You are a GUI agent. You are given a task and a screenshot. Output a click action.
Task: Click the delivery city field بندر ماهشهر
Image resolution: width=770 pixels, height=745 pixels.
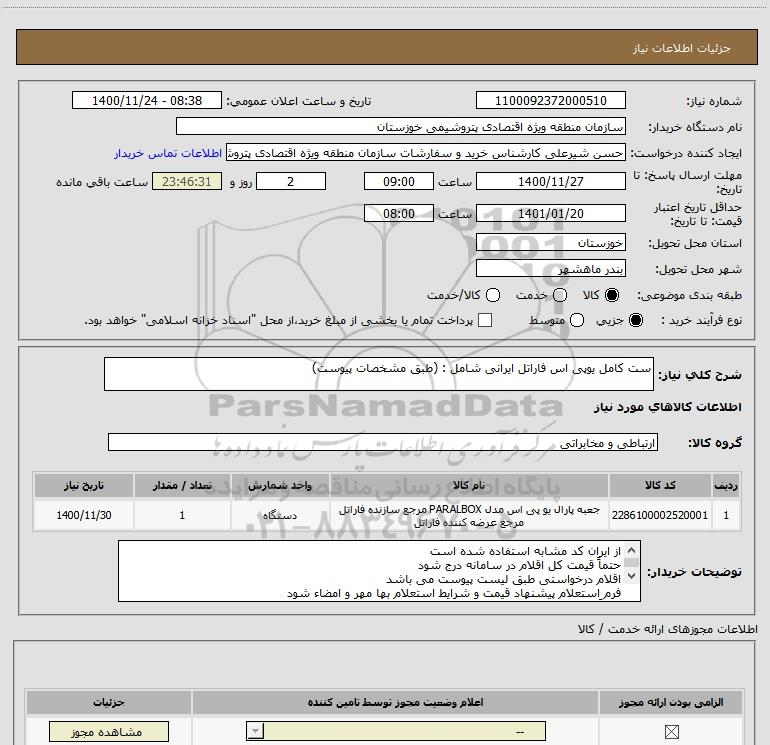pos(550,269)
